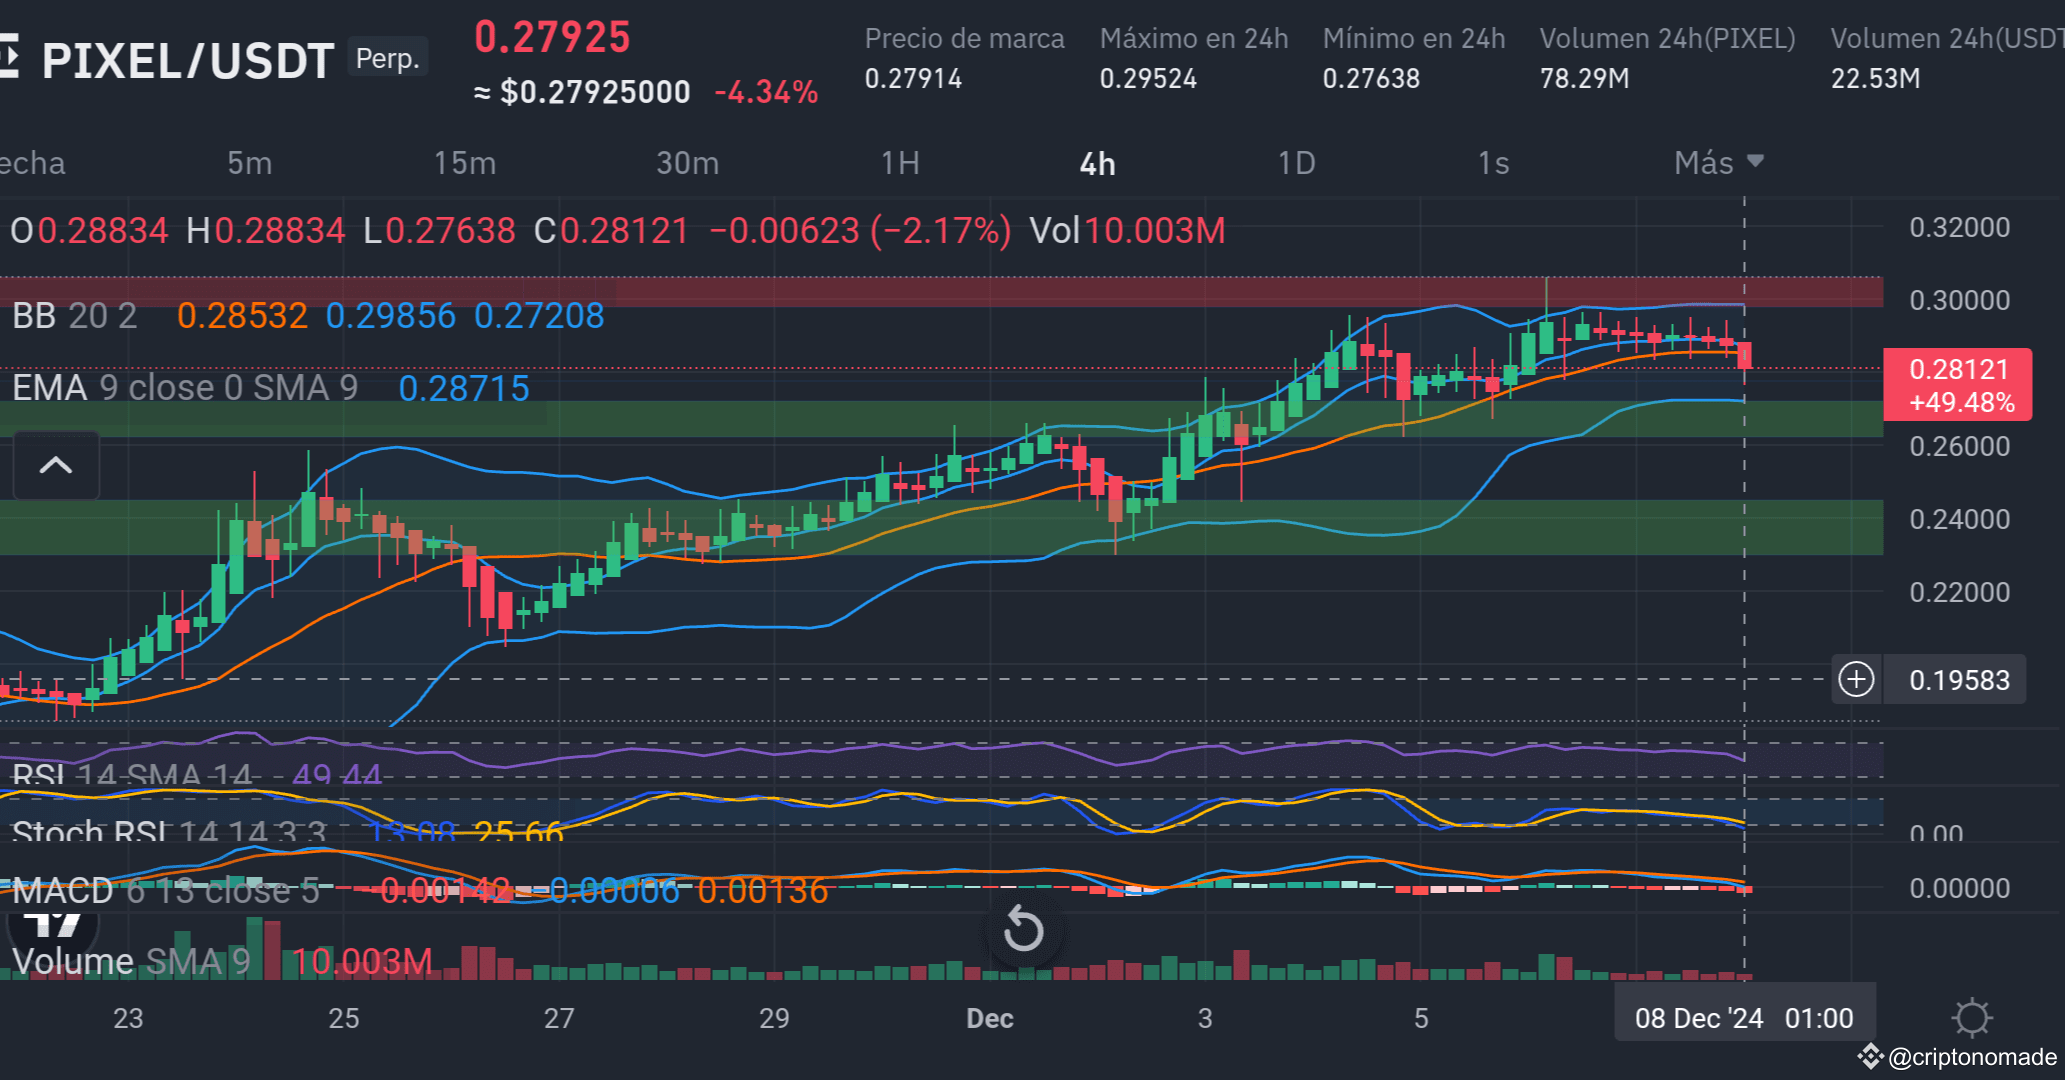Select the 5m timeframe
This screenshot has width=2065, height=1080.
click(x=249, y=163)
